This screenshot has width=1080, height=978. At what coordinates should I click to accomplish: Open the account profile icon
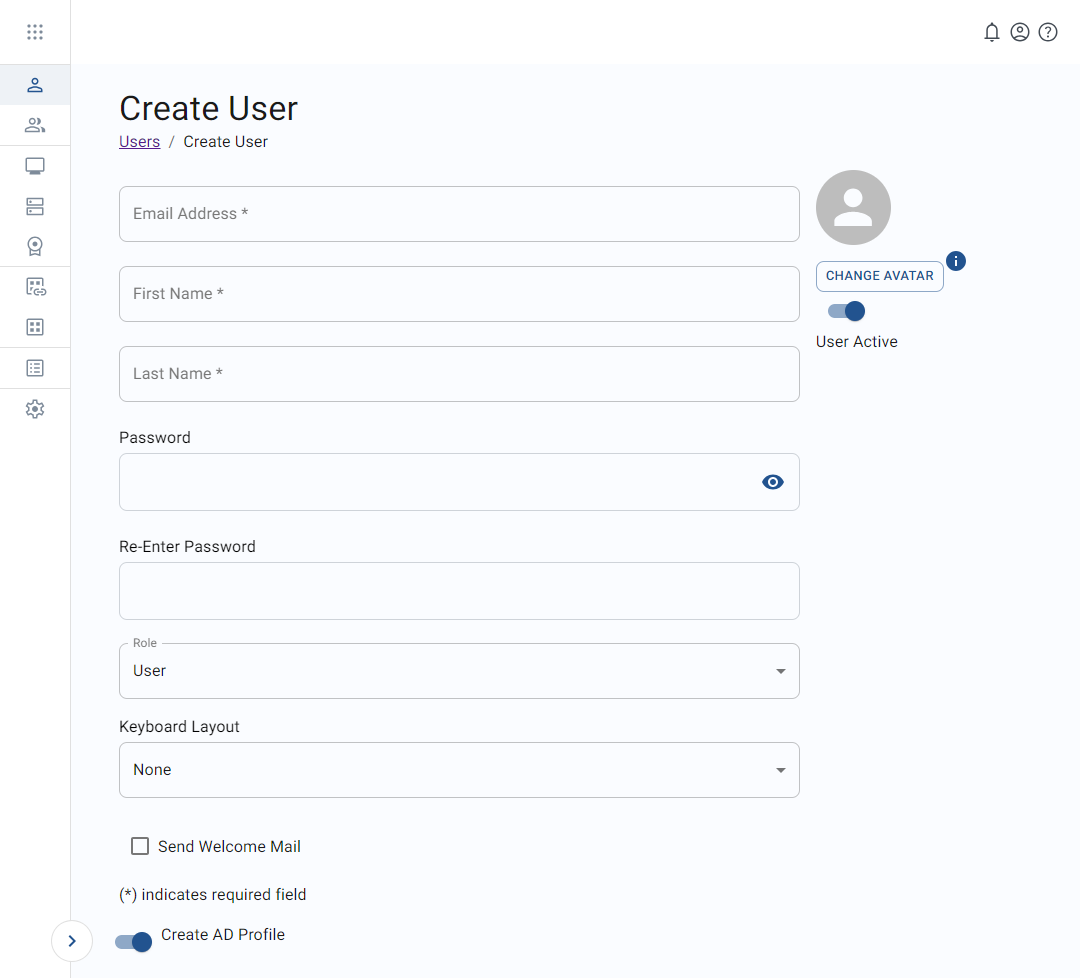click(1019, 32)
